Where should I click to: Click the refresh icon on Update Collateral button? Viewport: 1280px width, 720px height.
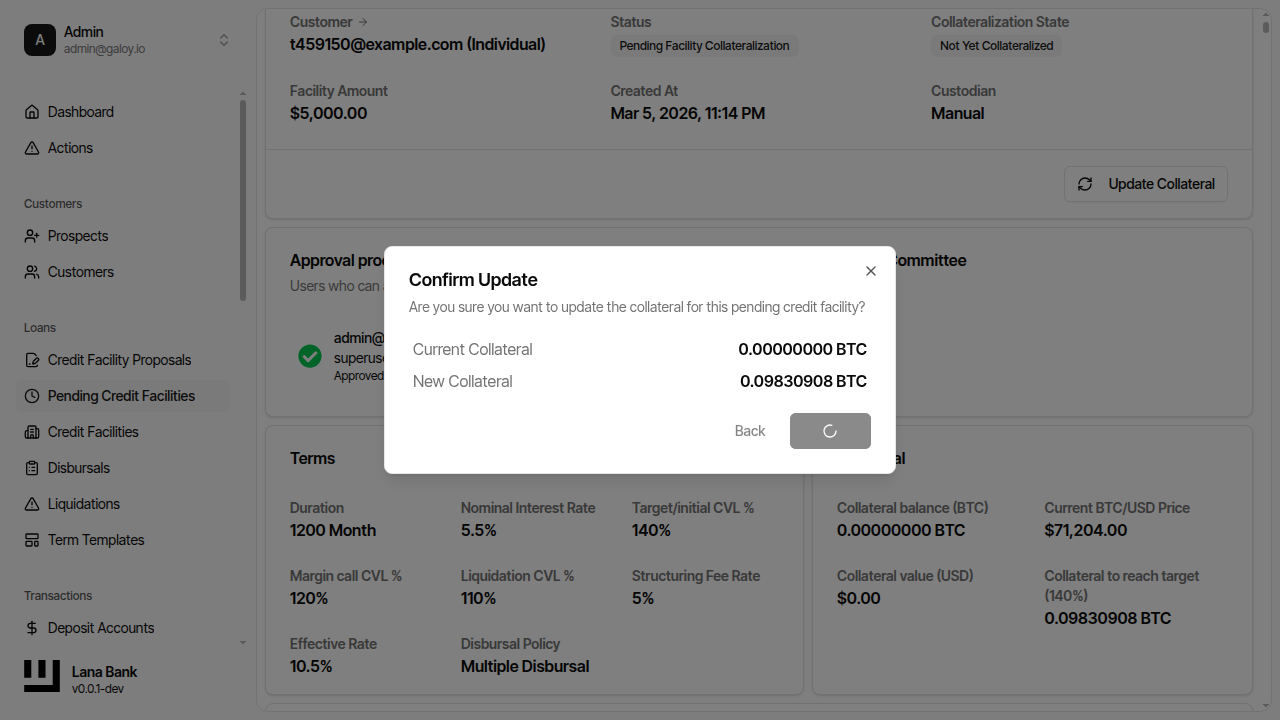[x=1085, y=184]
